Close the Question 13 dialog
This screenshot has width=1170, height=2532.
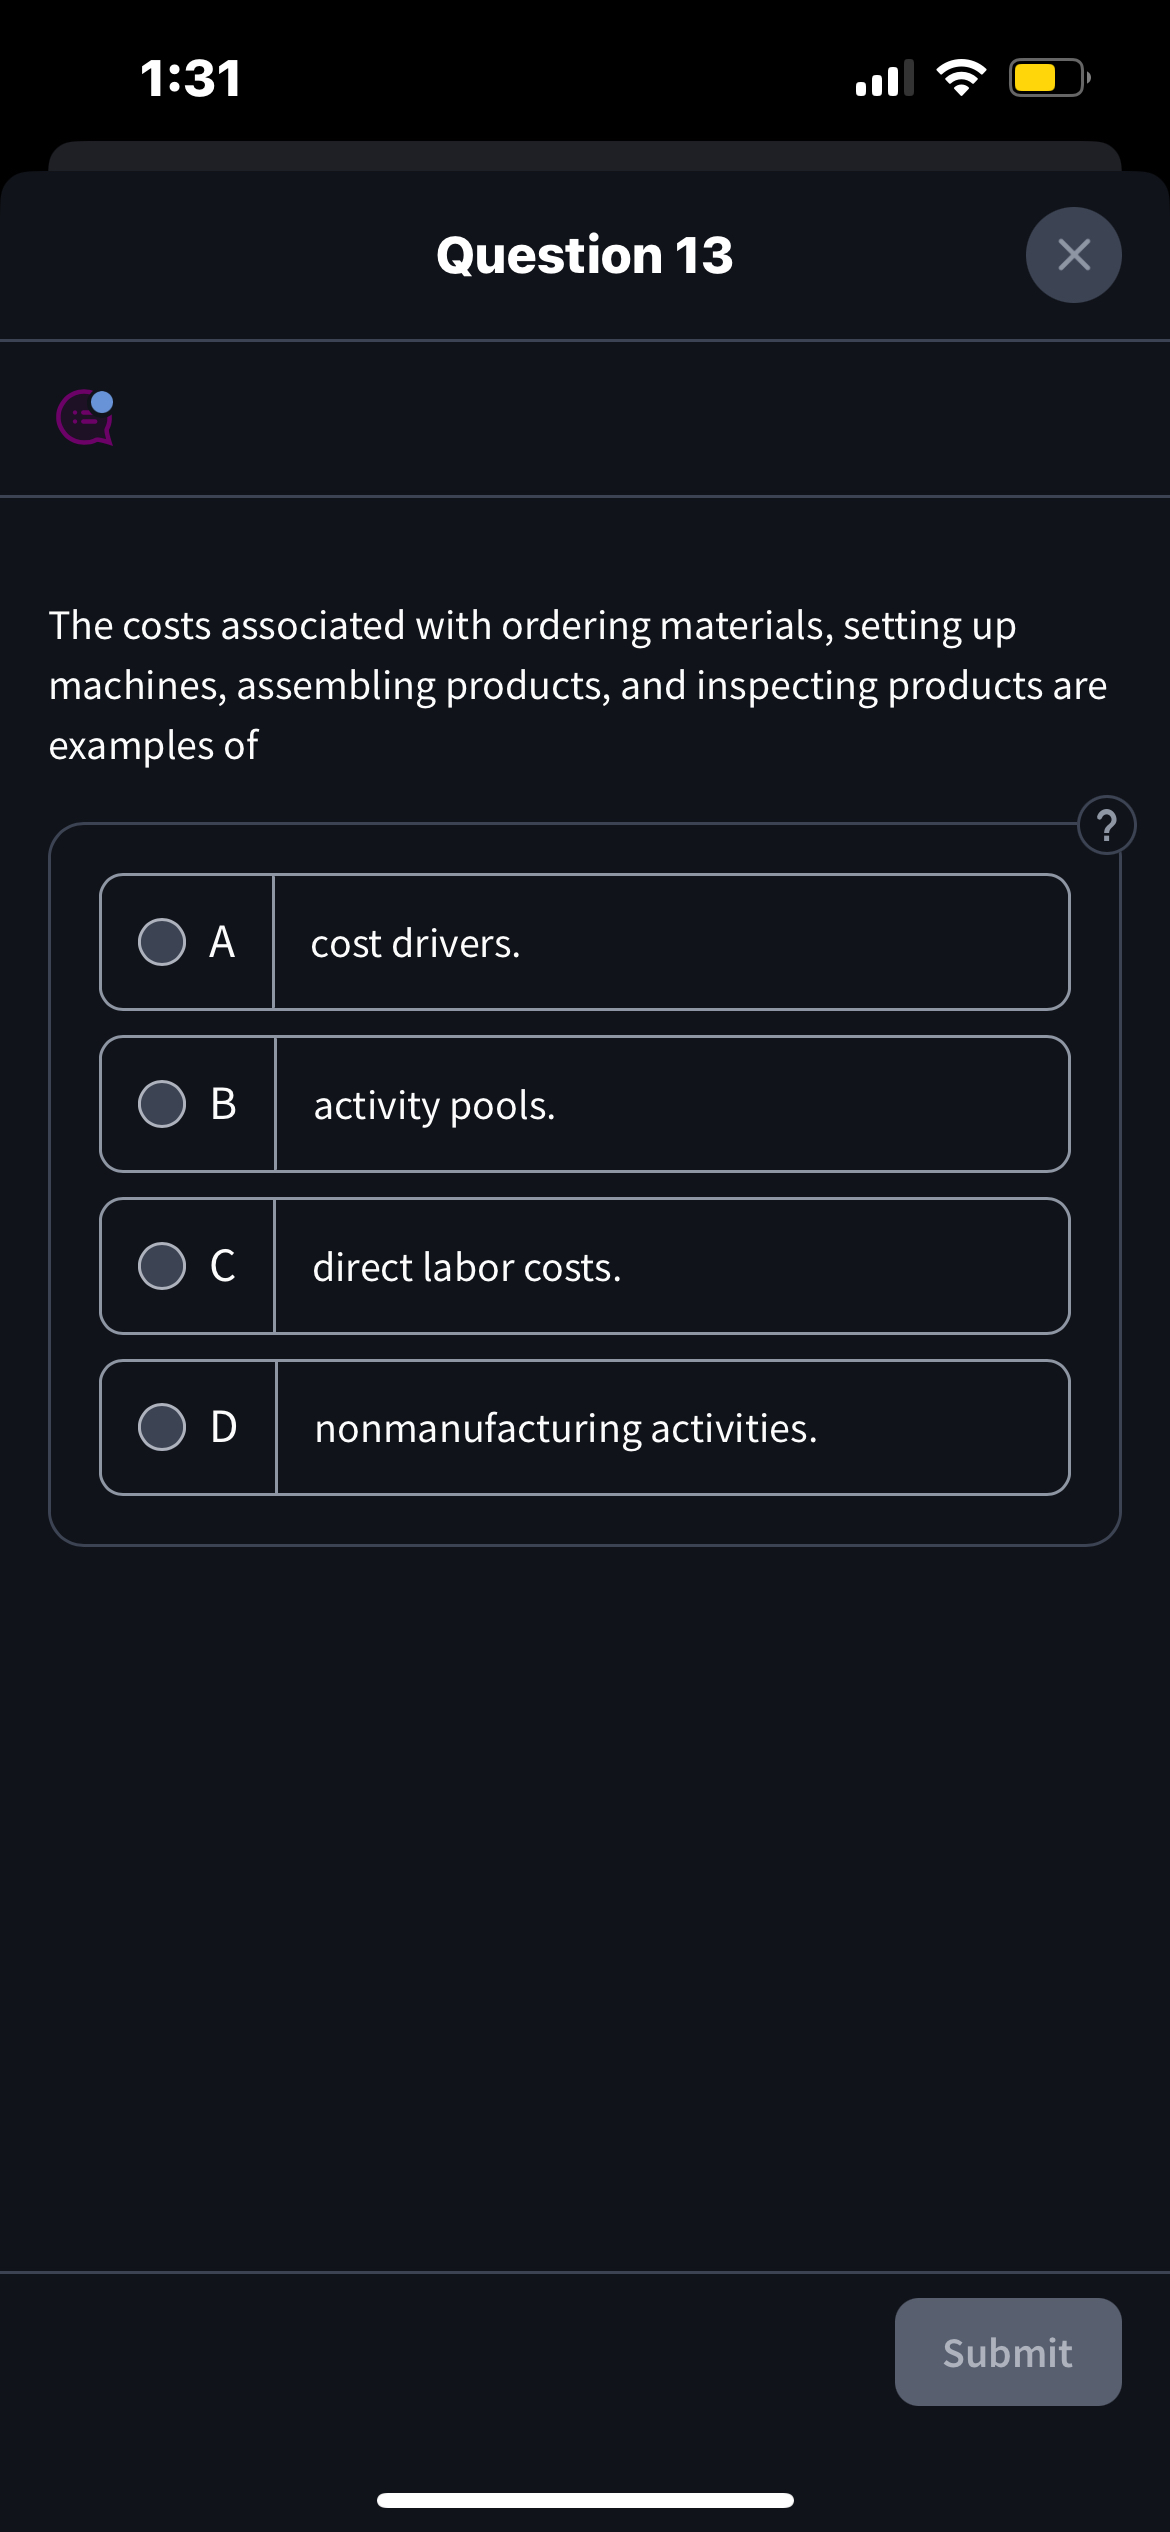click(1073, 254)
